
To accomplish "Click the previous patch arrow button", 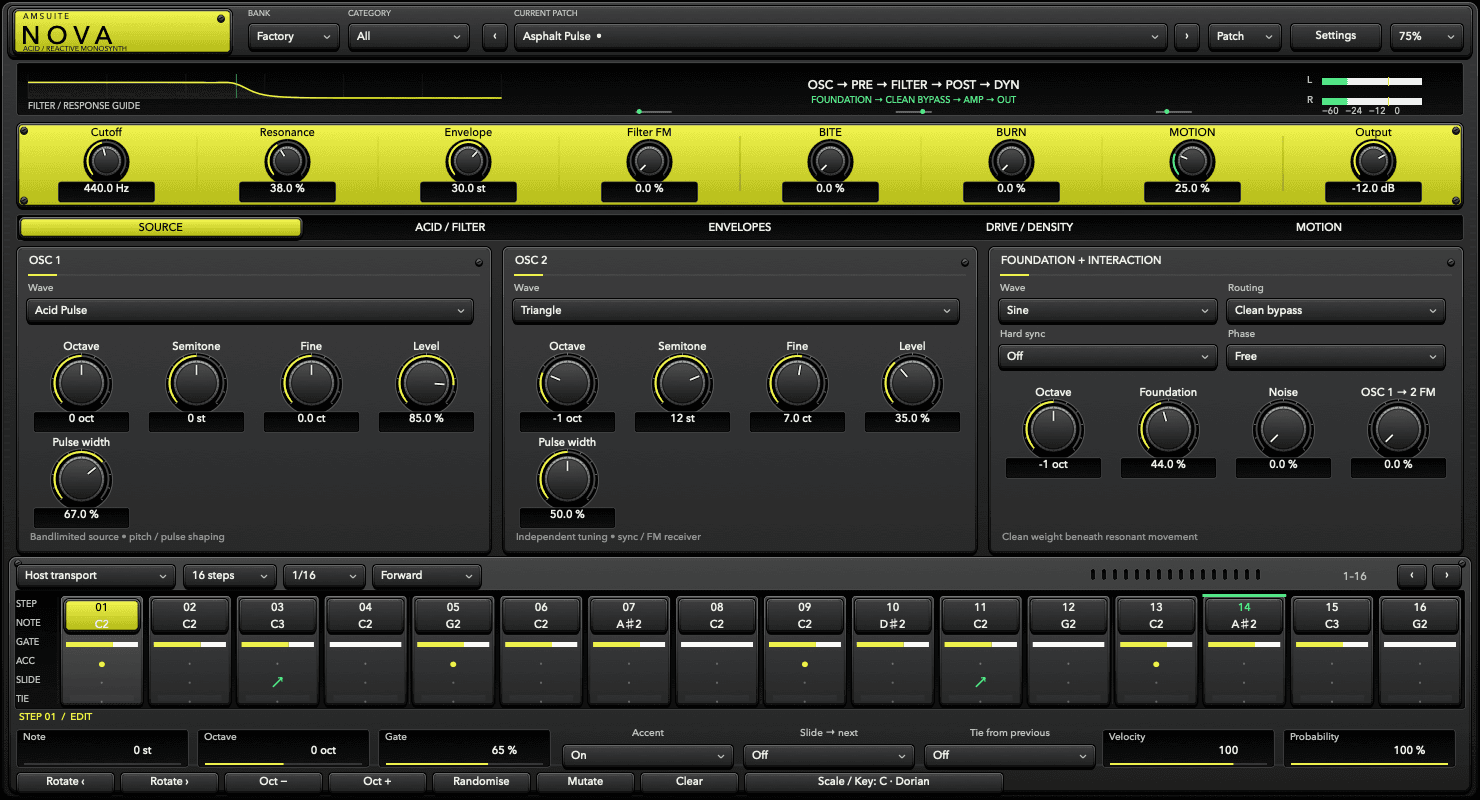I will (x=494, y=36).
